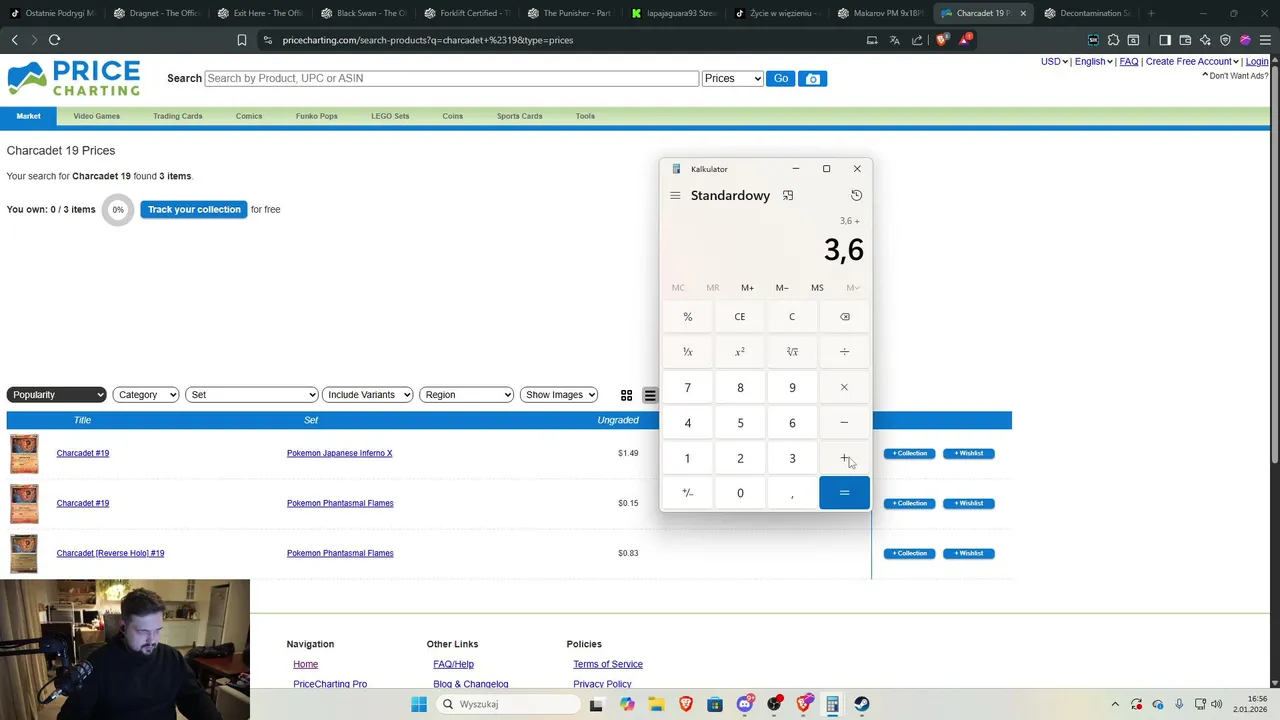Click Track your collection button
1280x720 pixels.
click(194, 210)
